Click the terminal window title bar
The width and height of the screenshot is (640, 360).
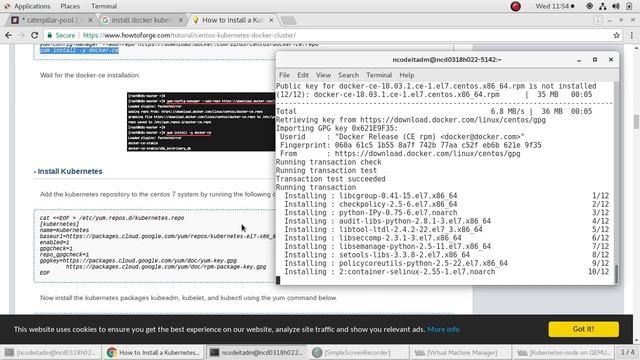point(447,60)
